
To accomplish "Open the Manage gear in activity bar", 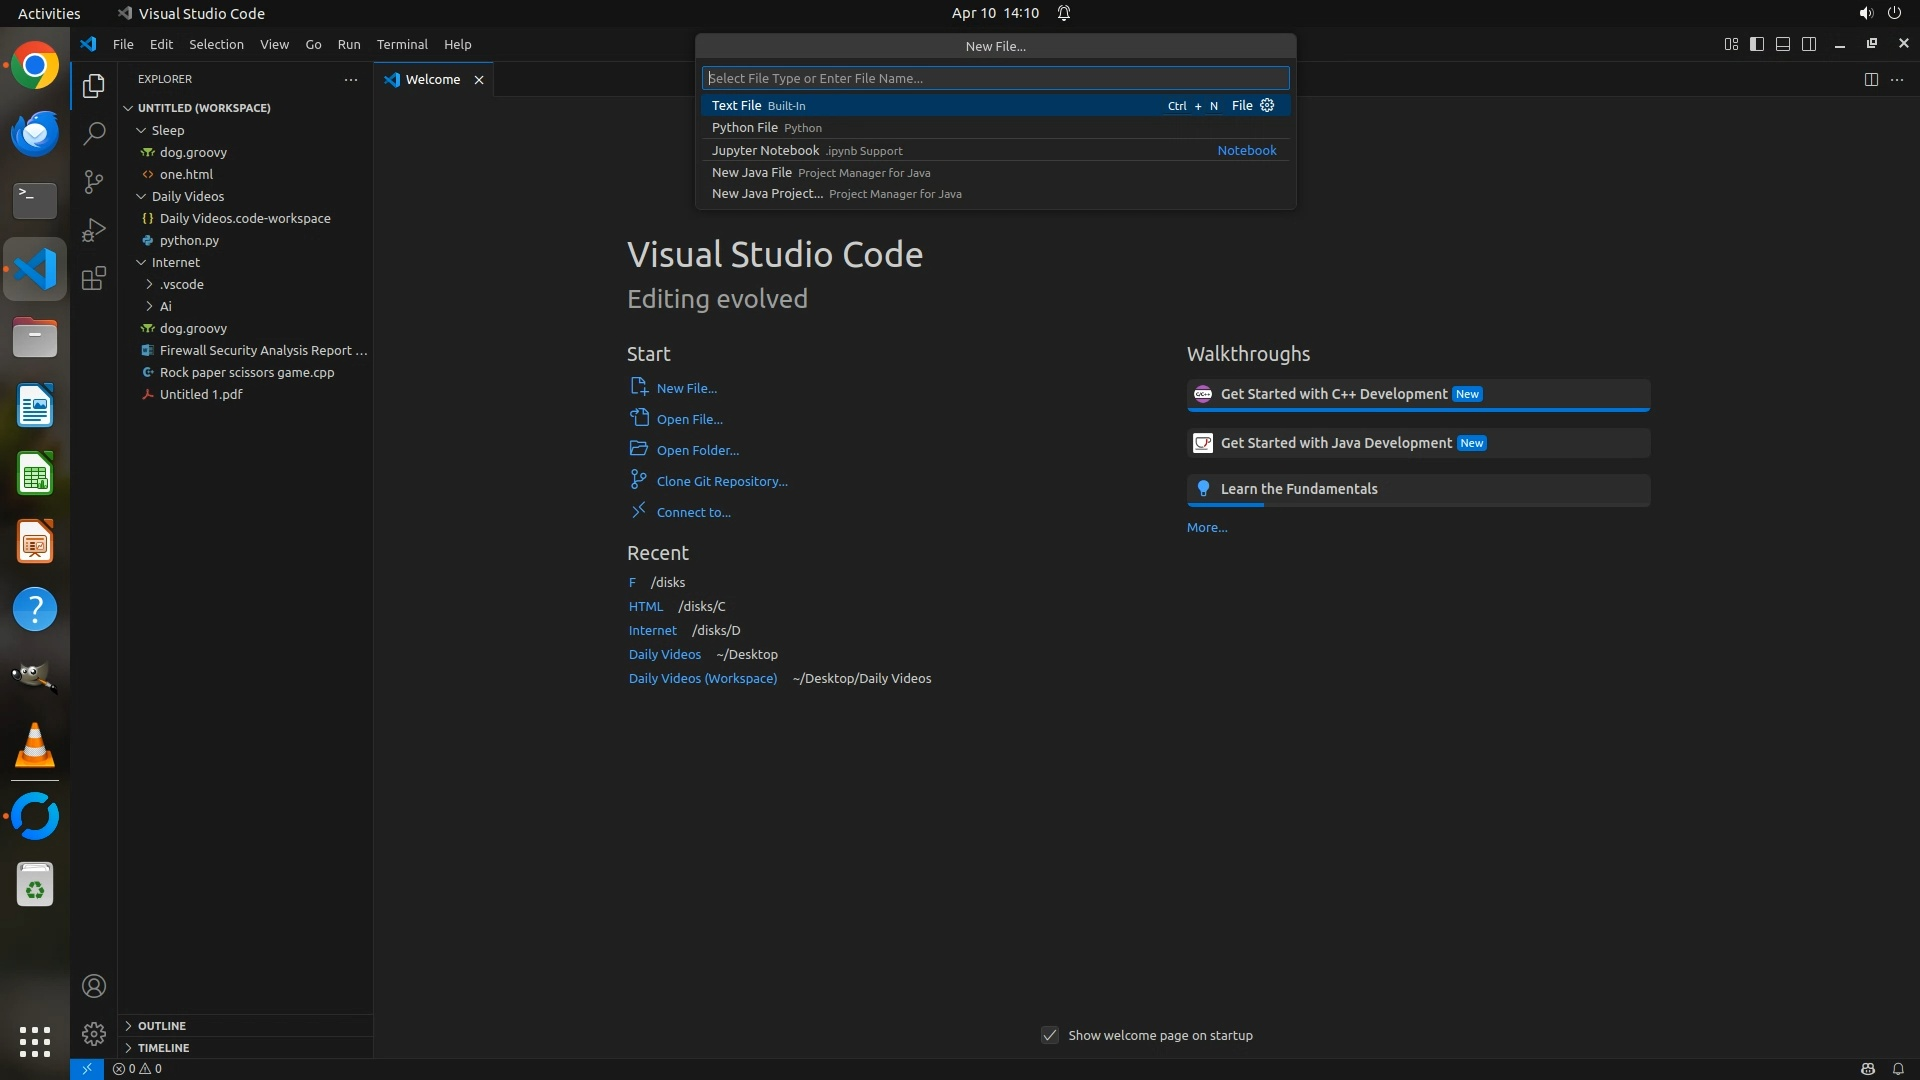I will pos(94,1033).
